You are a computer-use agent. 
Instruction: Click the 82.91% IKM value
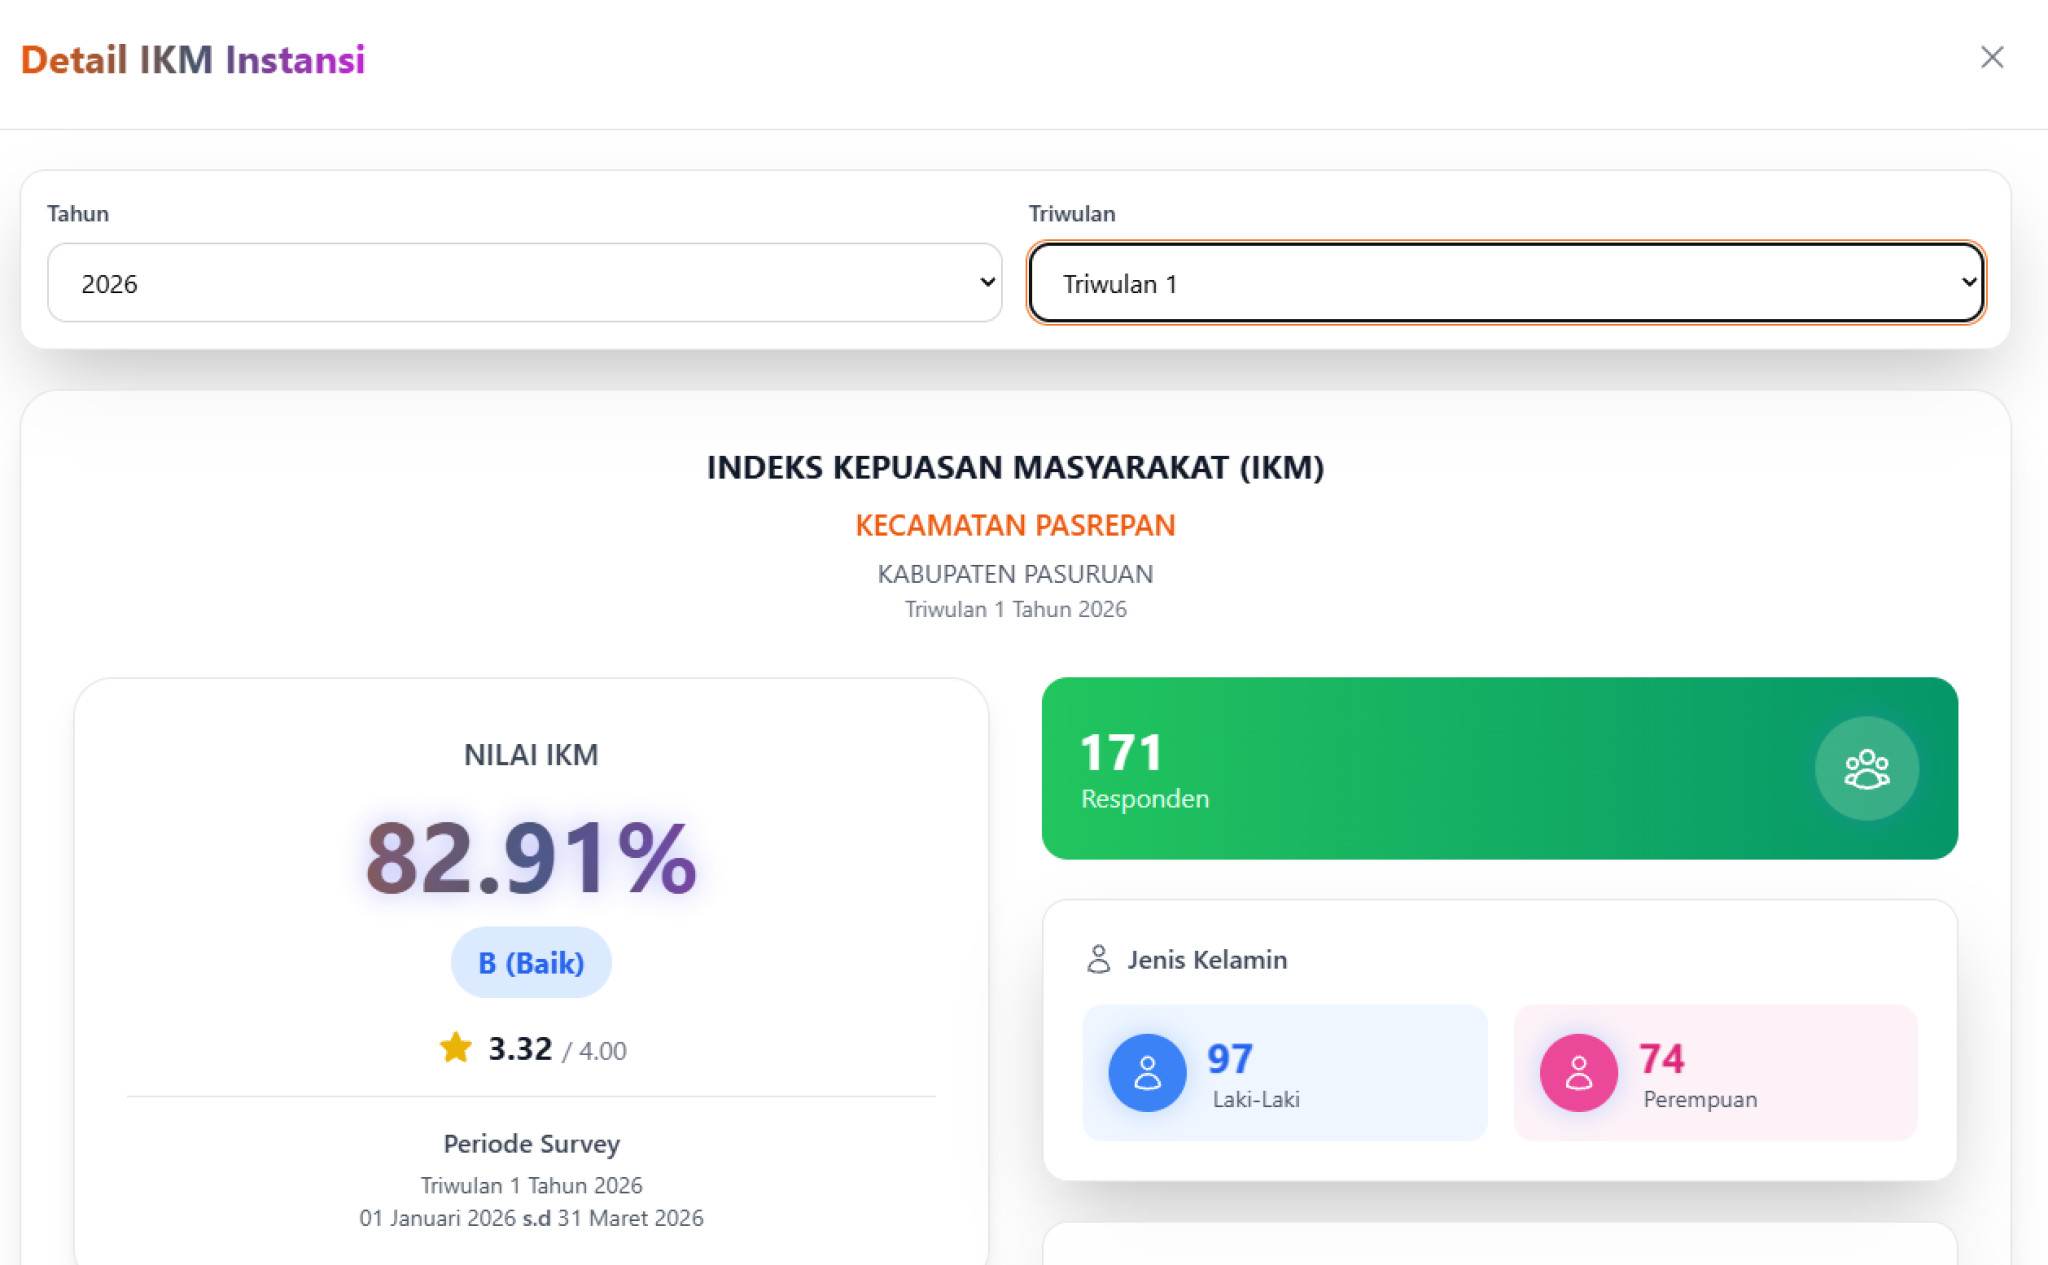[531, 857]
